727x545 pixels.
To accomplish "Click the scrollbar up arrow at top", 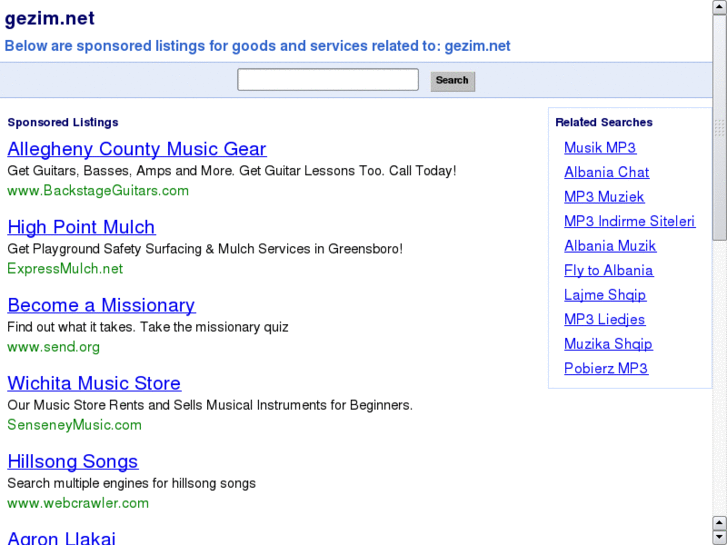I will point(720,7).
